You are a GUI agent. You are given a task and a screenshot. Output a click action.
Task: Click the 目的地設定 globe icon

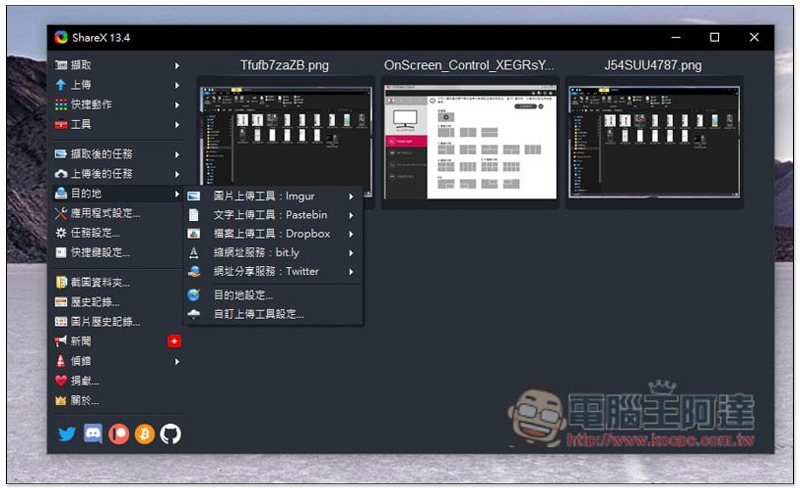click(x=194, y=295)
